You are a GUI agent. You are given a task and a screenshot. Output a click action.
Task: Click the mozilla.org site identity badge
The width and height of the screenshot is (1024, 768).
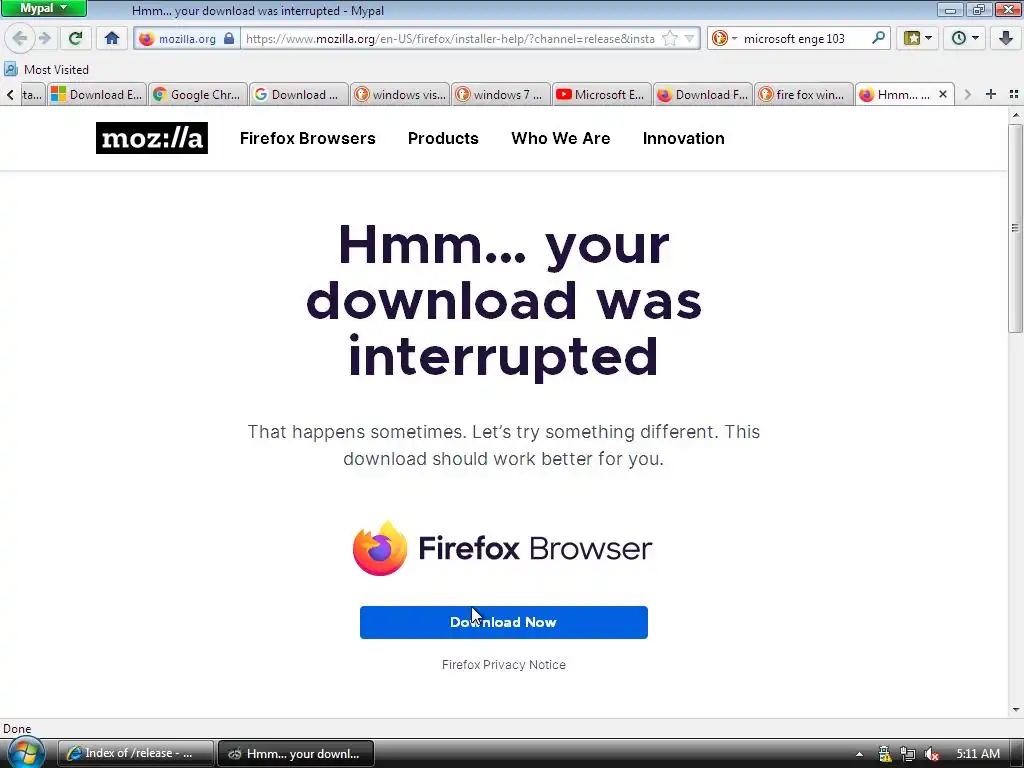187,39
